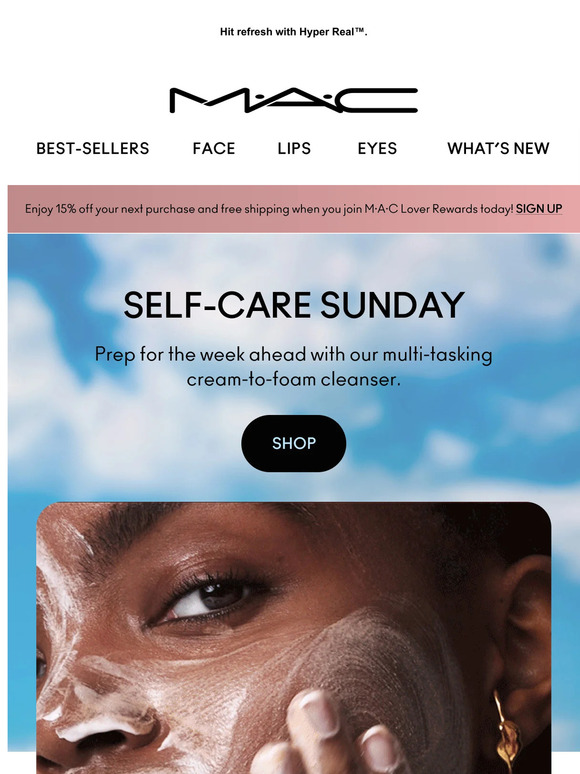580x774 pixels.
Task: Click the model's eye in the photo
Action: (x=210, y=597)
